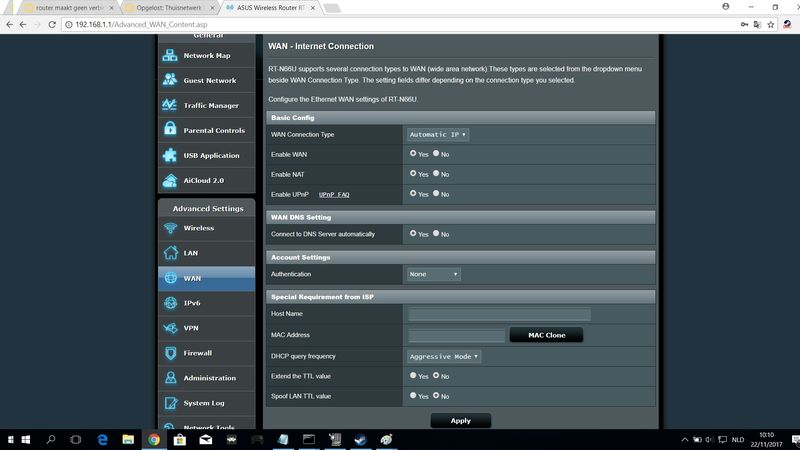Image resolution: width=800 pixels, height=450 pixels.
Task: Open Windows Start menu
Action: pos(14,439)
